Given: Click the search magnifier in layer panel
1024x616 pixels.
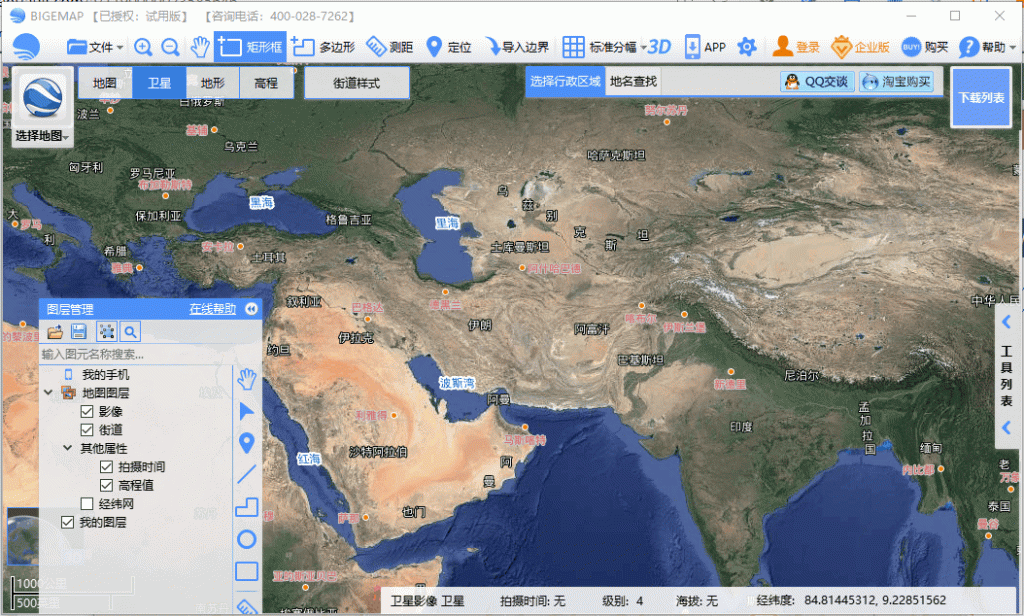Looking at the screenshot, I should 131,331.
